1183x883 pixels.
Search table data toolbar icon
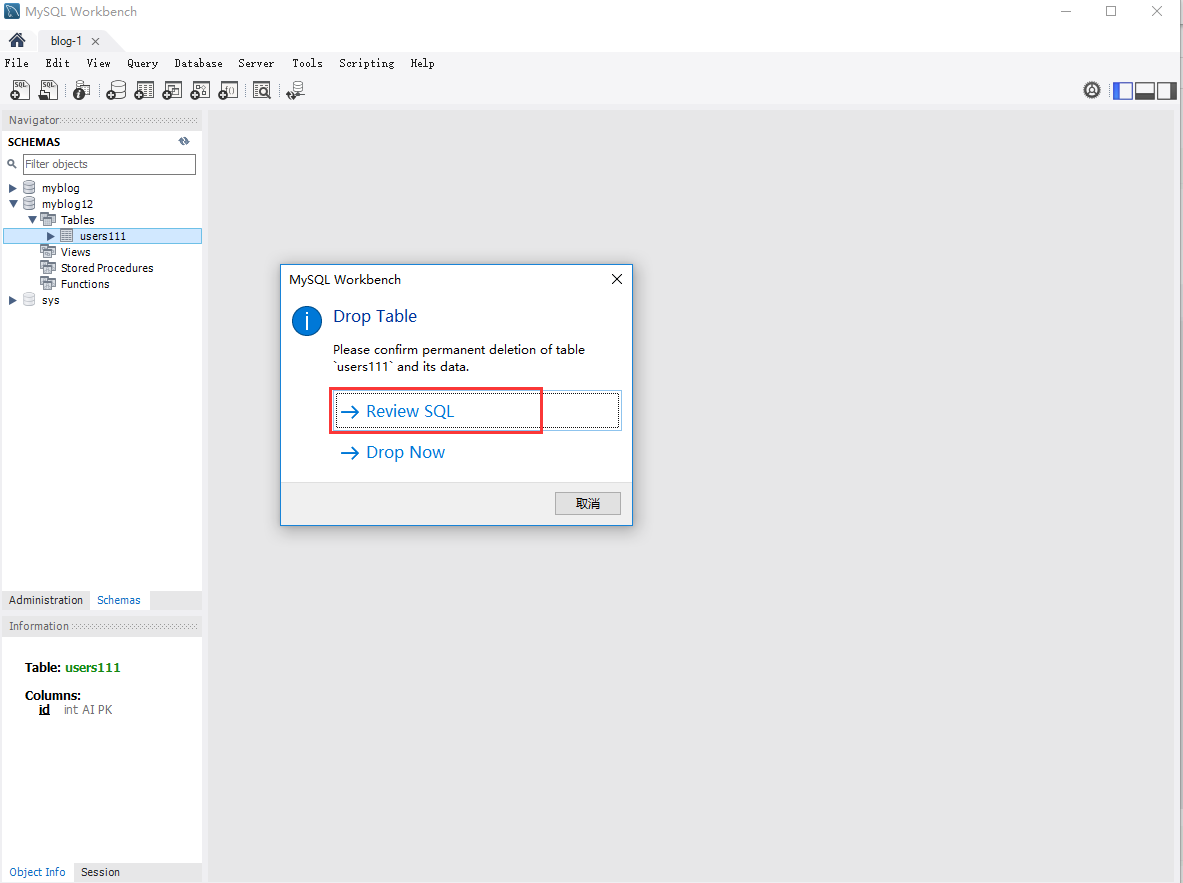(262, 91)
